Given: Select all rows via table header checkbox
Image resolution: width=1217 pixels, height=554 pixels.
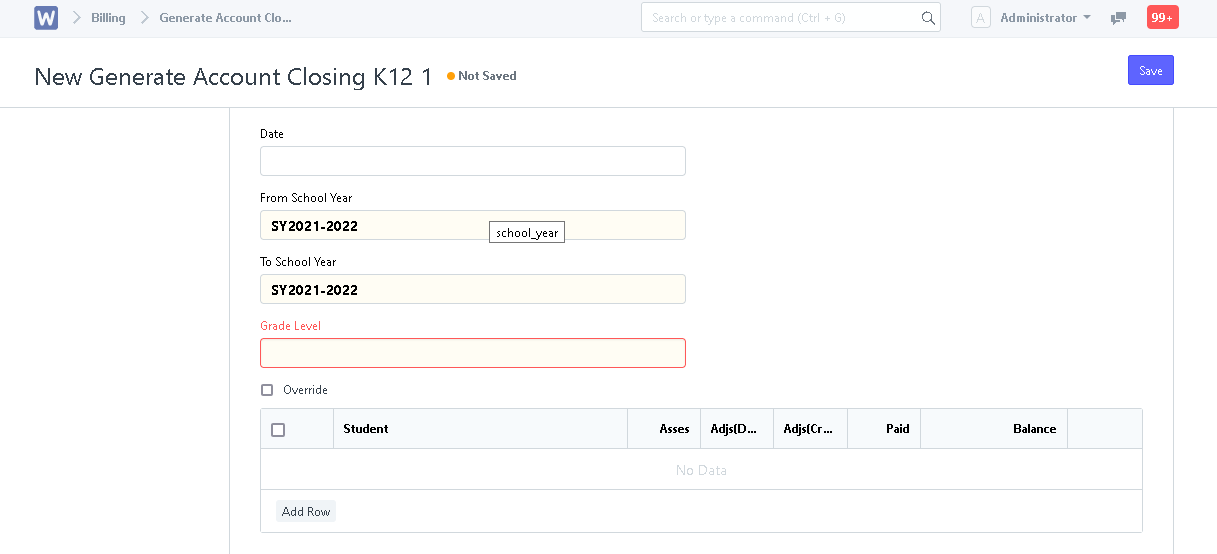Looking at the screenshot, I should pyautogui.click(x=278, y=430).
